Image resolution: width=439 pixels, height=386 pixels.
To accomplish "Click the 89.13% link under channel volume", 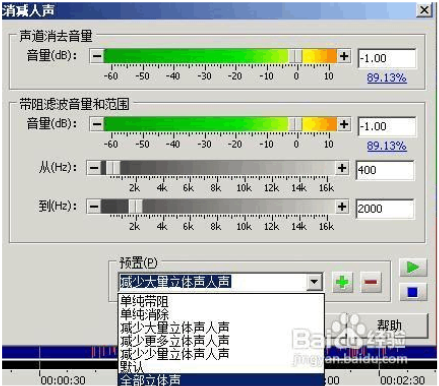I will [387, 78].
